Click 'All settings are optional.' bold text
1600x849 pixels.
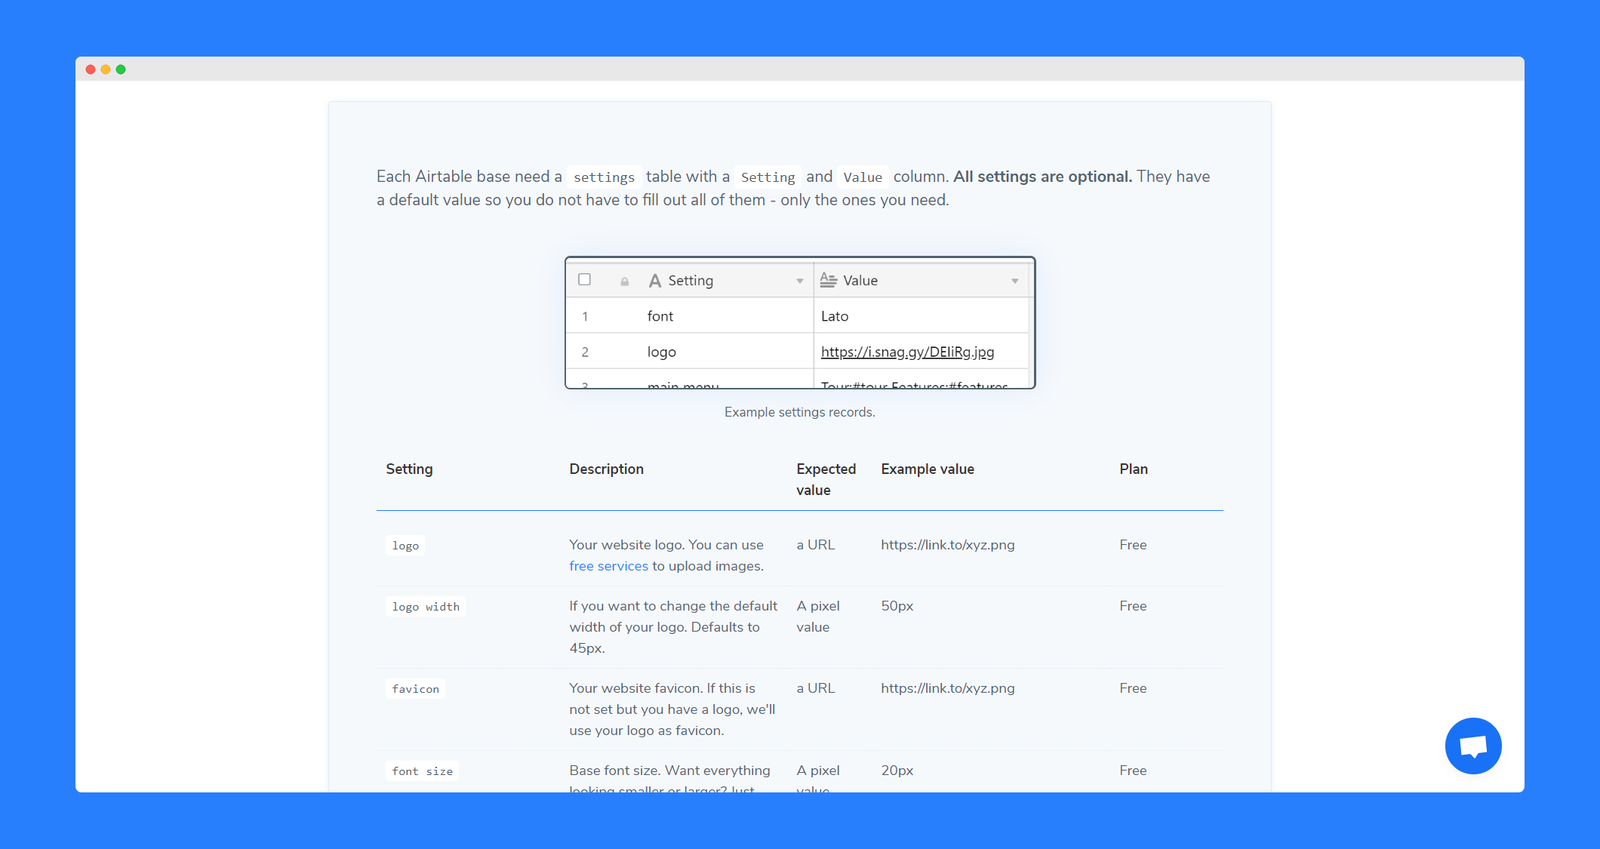point(1043,176)
